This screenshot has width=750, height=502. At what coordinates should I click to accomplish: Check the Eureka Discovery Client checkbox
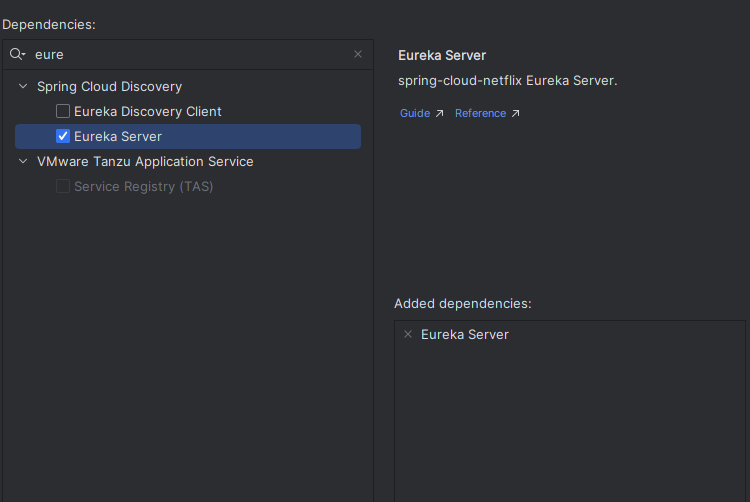pos(63,111)
